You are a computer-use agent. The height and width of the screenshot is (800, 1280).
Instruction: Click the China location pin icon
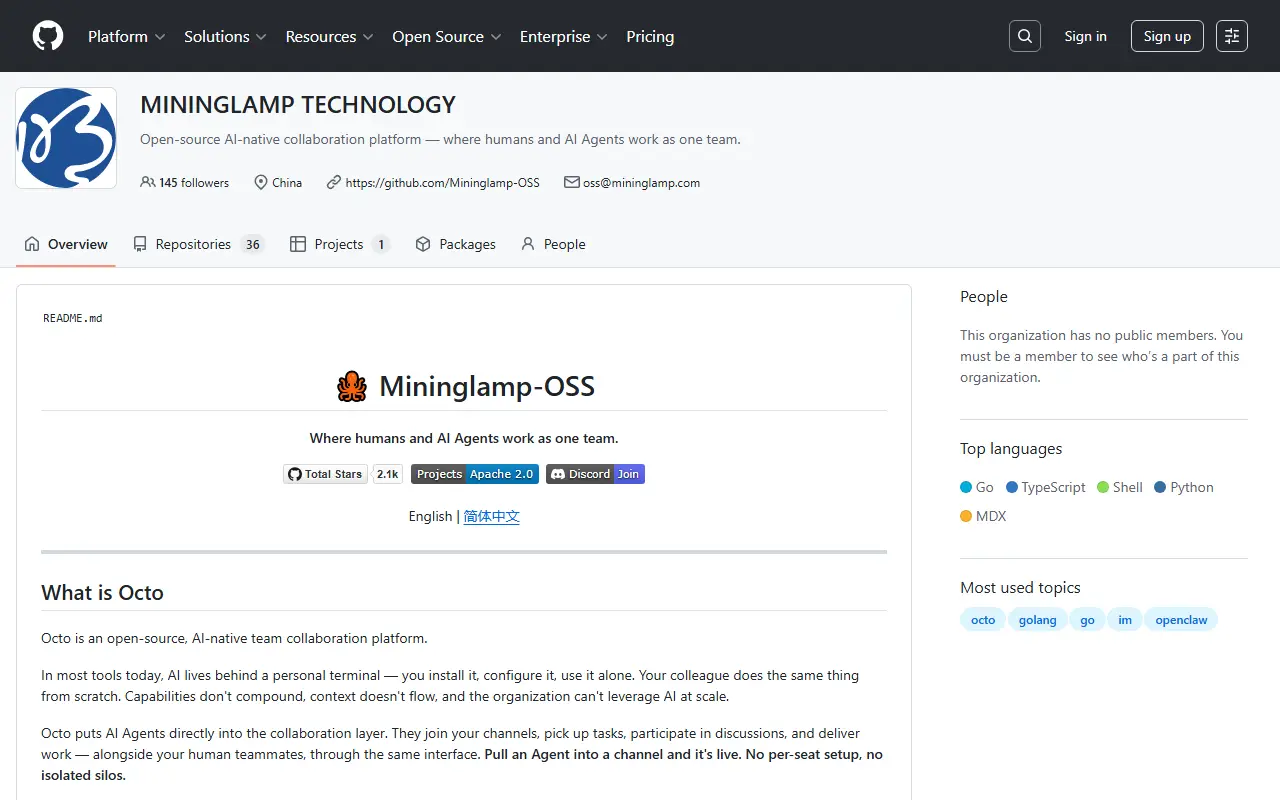pos(261,183)
